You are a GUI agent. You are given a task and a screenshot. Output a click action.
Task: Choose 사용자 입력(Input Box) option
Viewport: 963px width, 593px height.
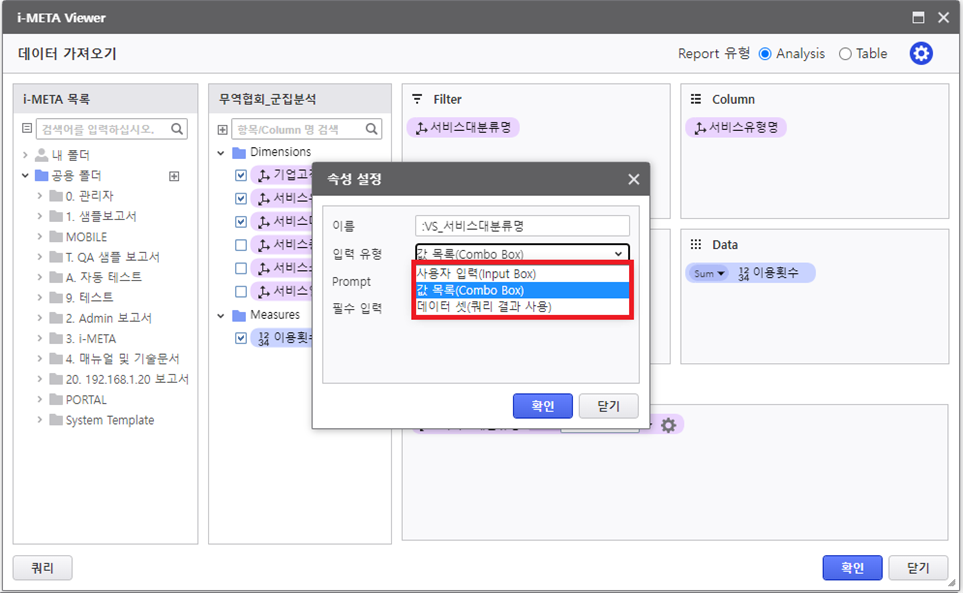pyautogui.click(x=476, y=274)
